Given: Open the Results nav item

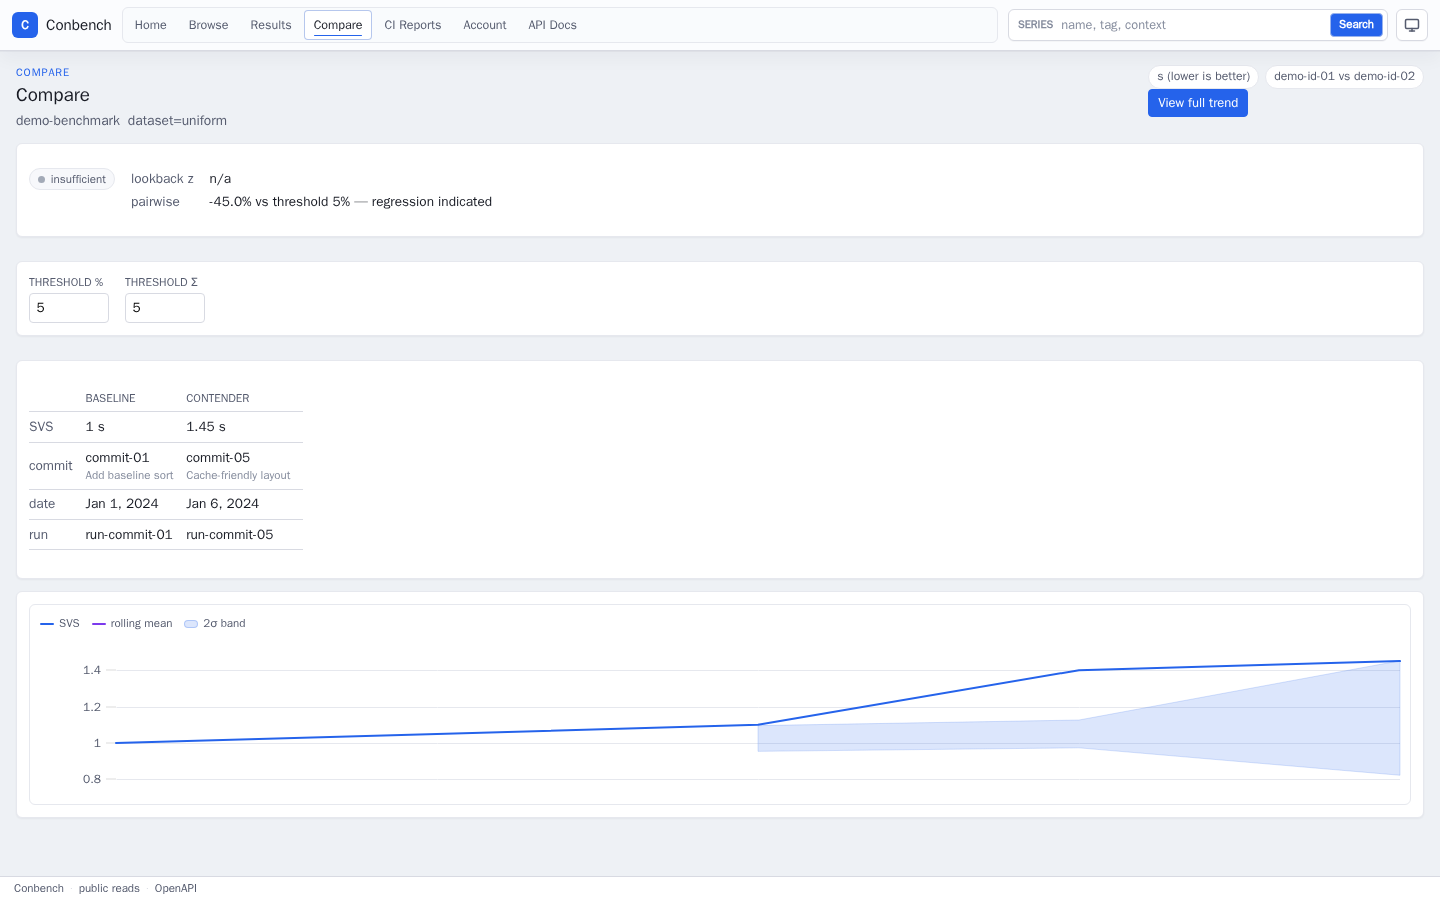Looking at the screenshot, I should coord(271,25).
